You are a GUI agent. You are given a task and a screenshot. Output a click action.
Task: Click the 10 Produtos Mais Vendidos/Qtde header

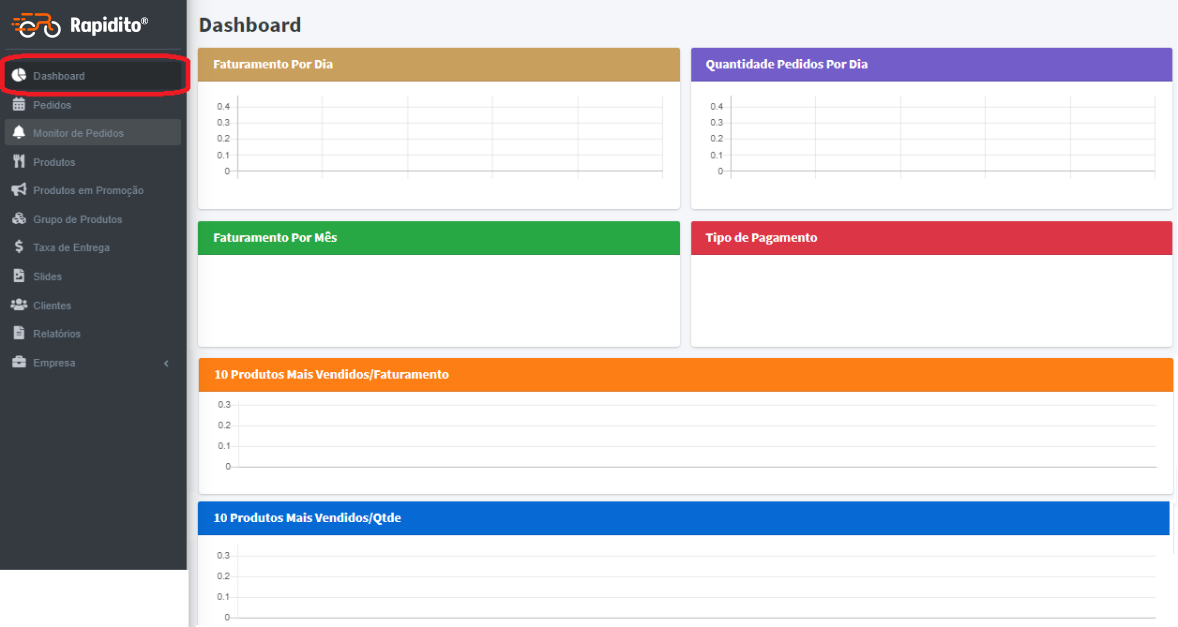[684, 518]
